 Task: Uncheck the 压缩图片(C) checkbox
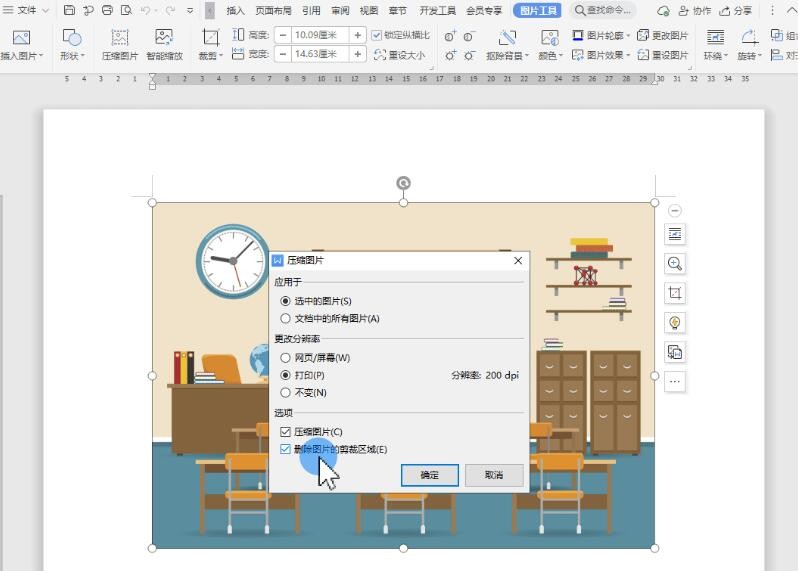point(286,432)
